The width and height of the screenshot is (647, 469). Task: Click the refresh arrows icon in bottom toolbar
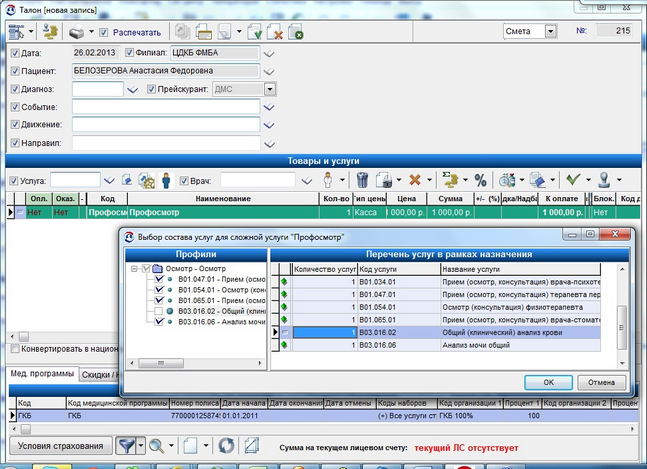226,446
